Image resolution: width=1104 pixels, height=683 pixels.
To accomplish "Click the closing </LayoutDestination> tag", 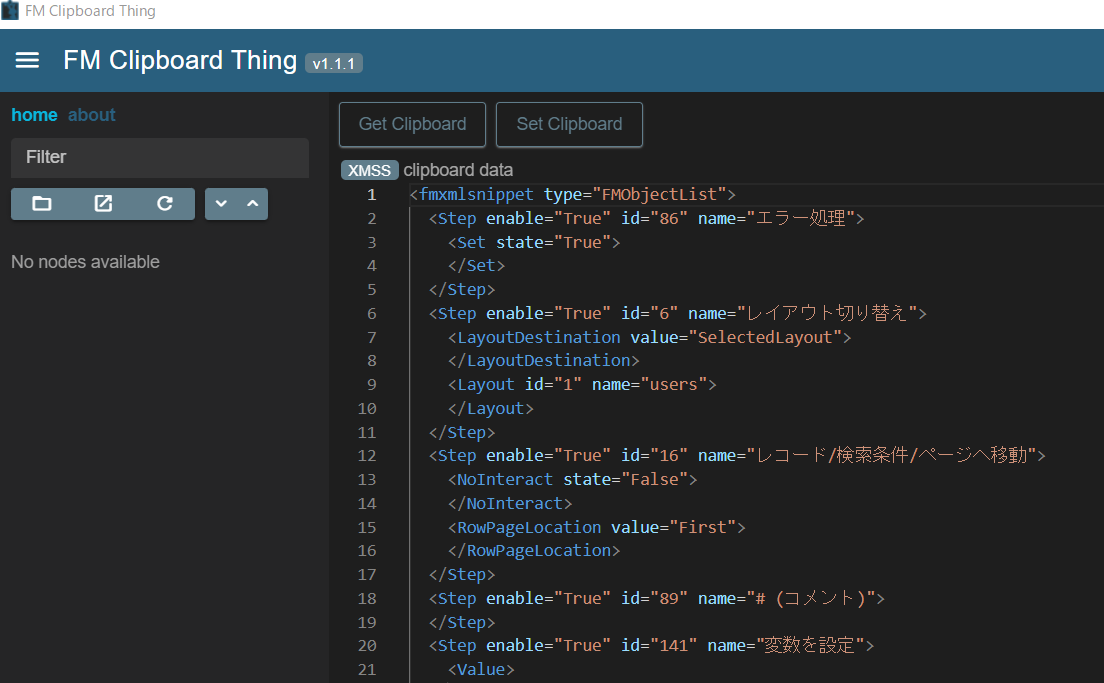I will [x=544, y=361].
